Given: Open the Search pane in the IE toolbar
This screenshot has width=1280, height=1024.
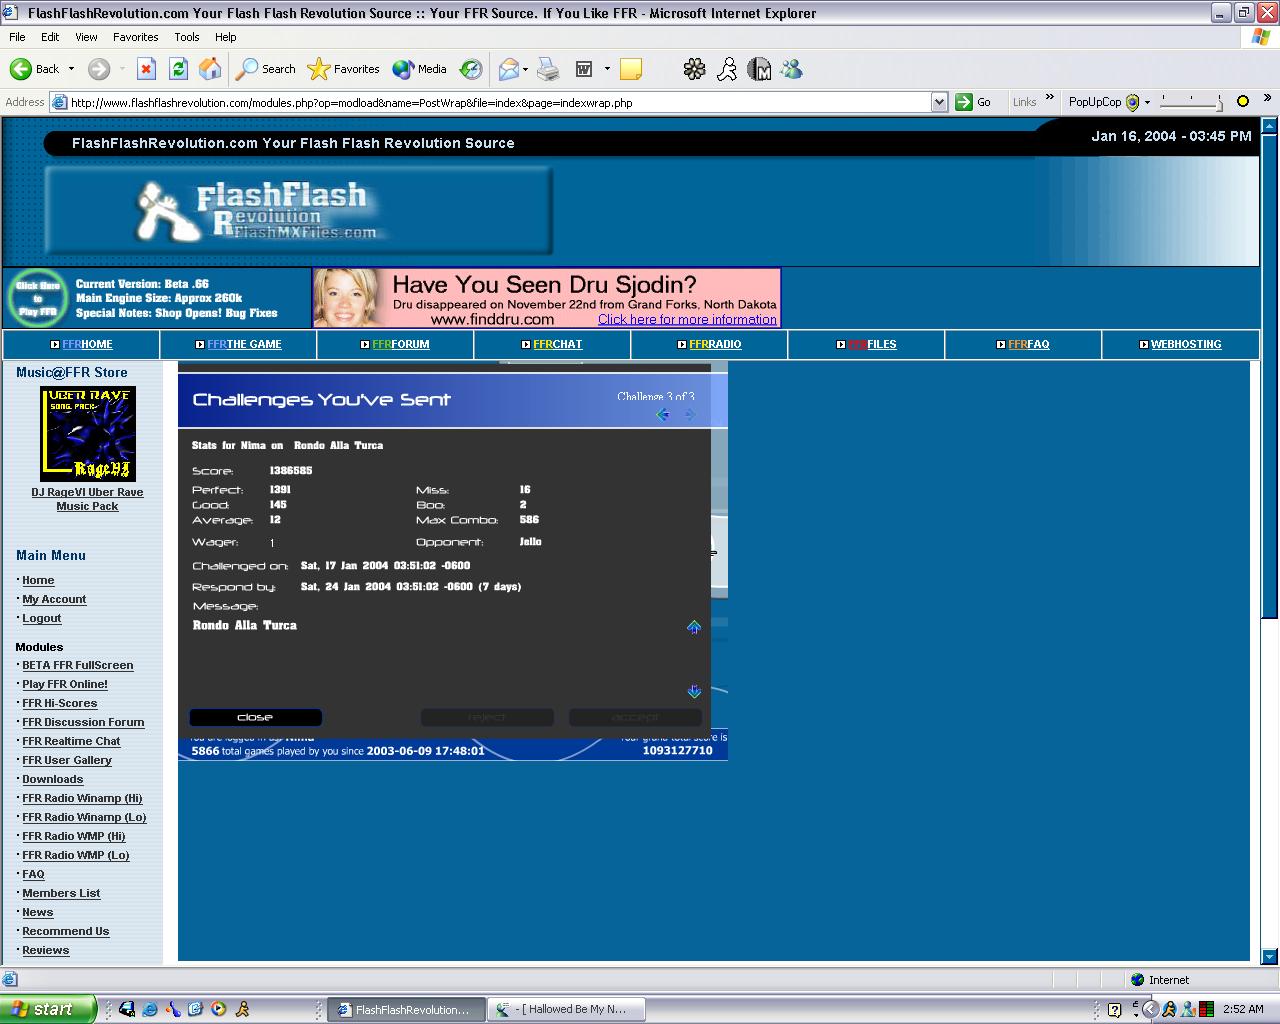Looking at the screenshot, I should tap(265, 69).
